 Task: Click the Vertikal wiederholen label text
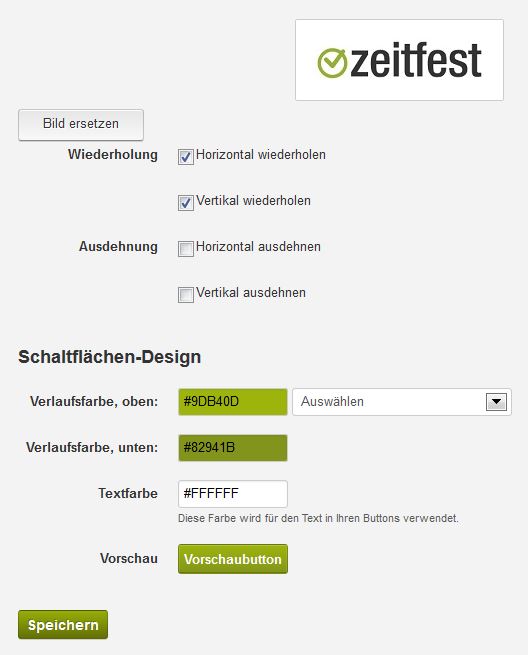(x=253, y=201)
